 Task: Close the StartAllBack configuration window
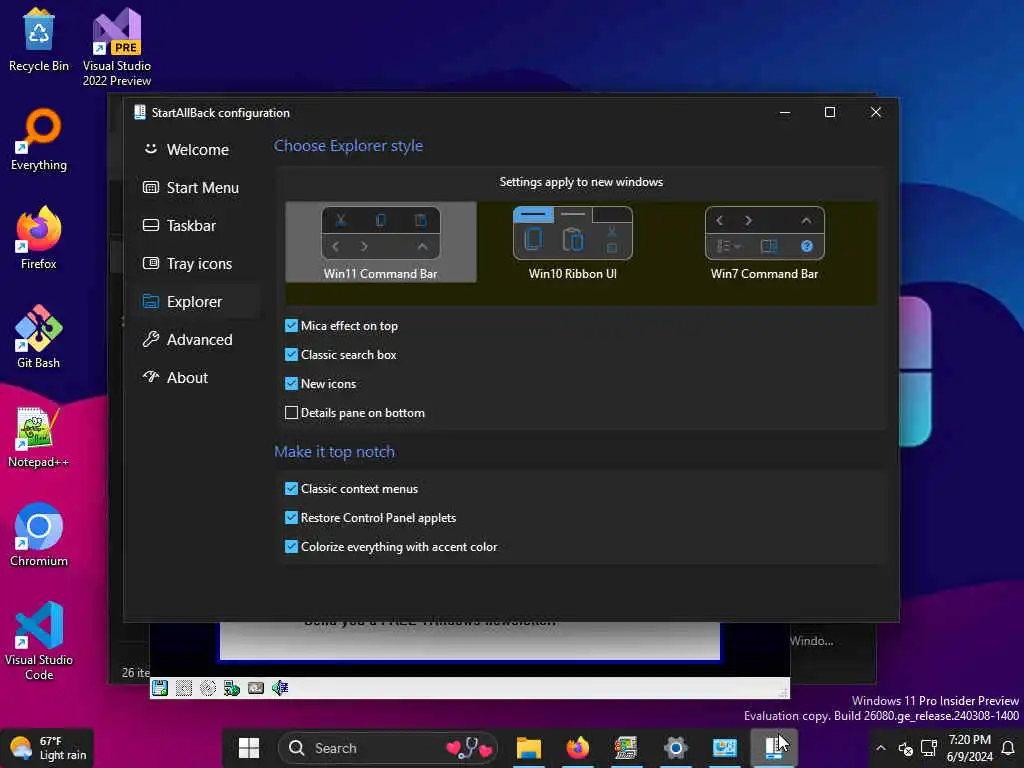pyautogui.click(x=875, y=112)
